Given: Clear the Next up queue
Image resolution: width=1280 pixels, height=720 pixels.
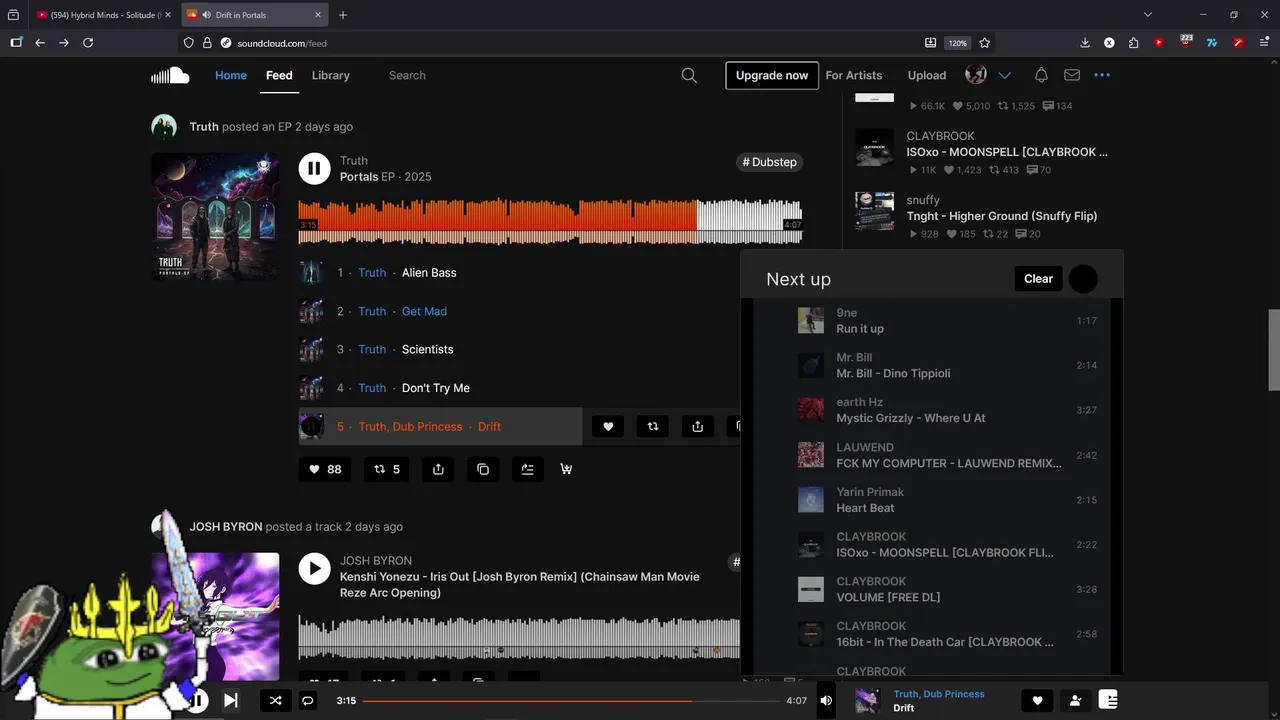Looking at the screenshot, I should (x=1038, y=279).
